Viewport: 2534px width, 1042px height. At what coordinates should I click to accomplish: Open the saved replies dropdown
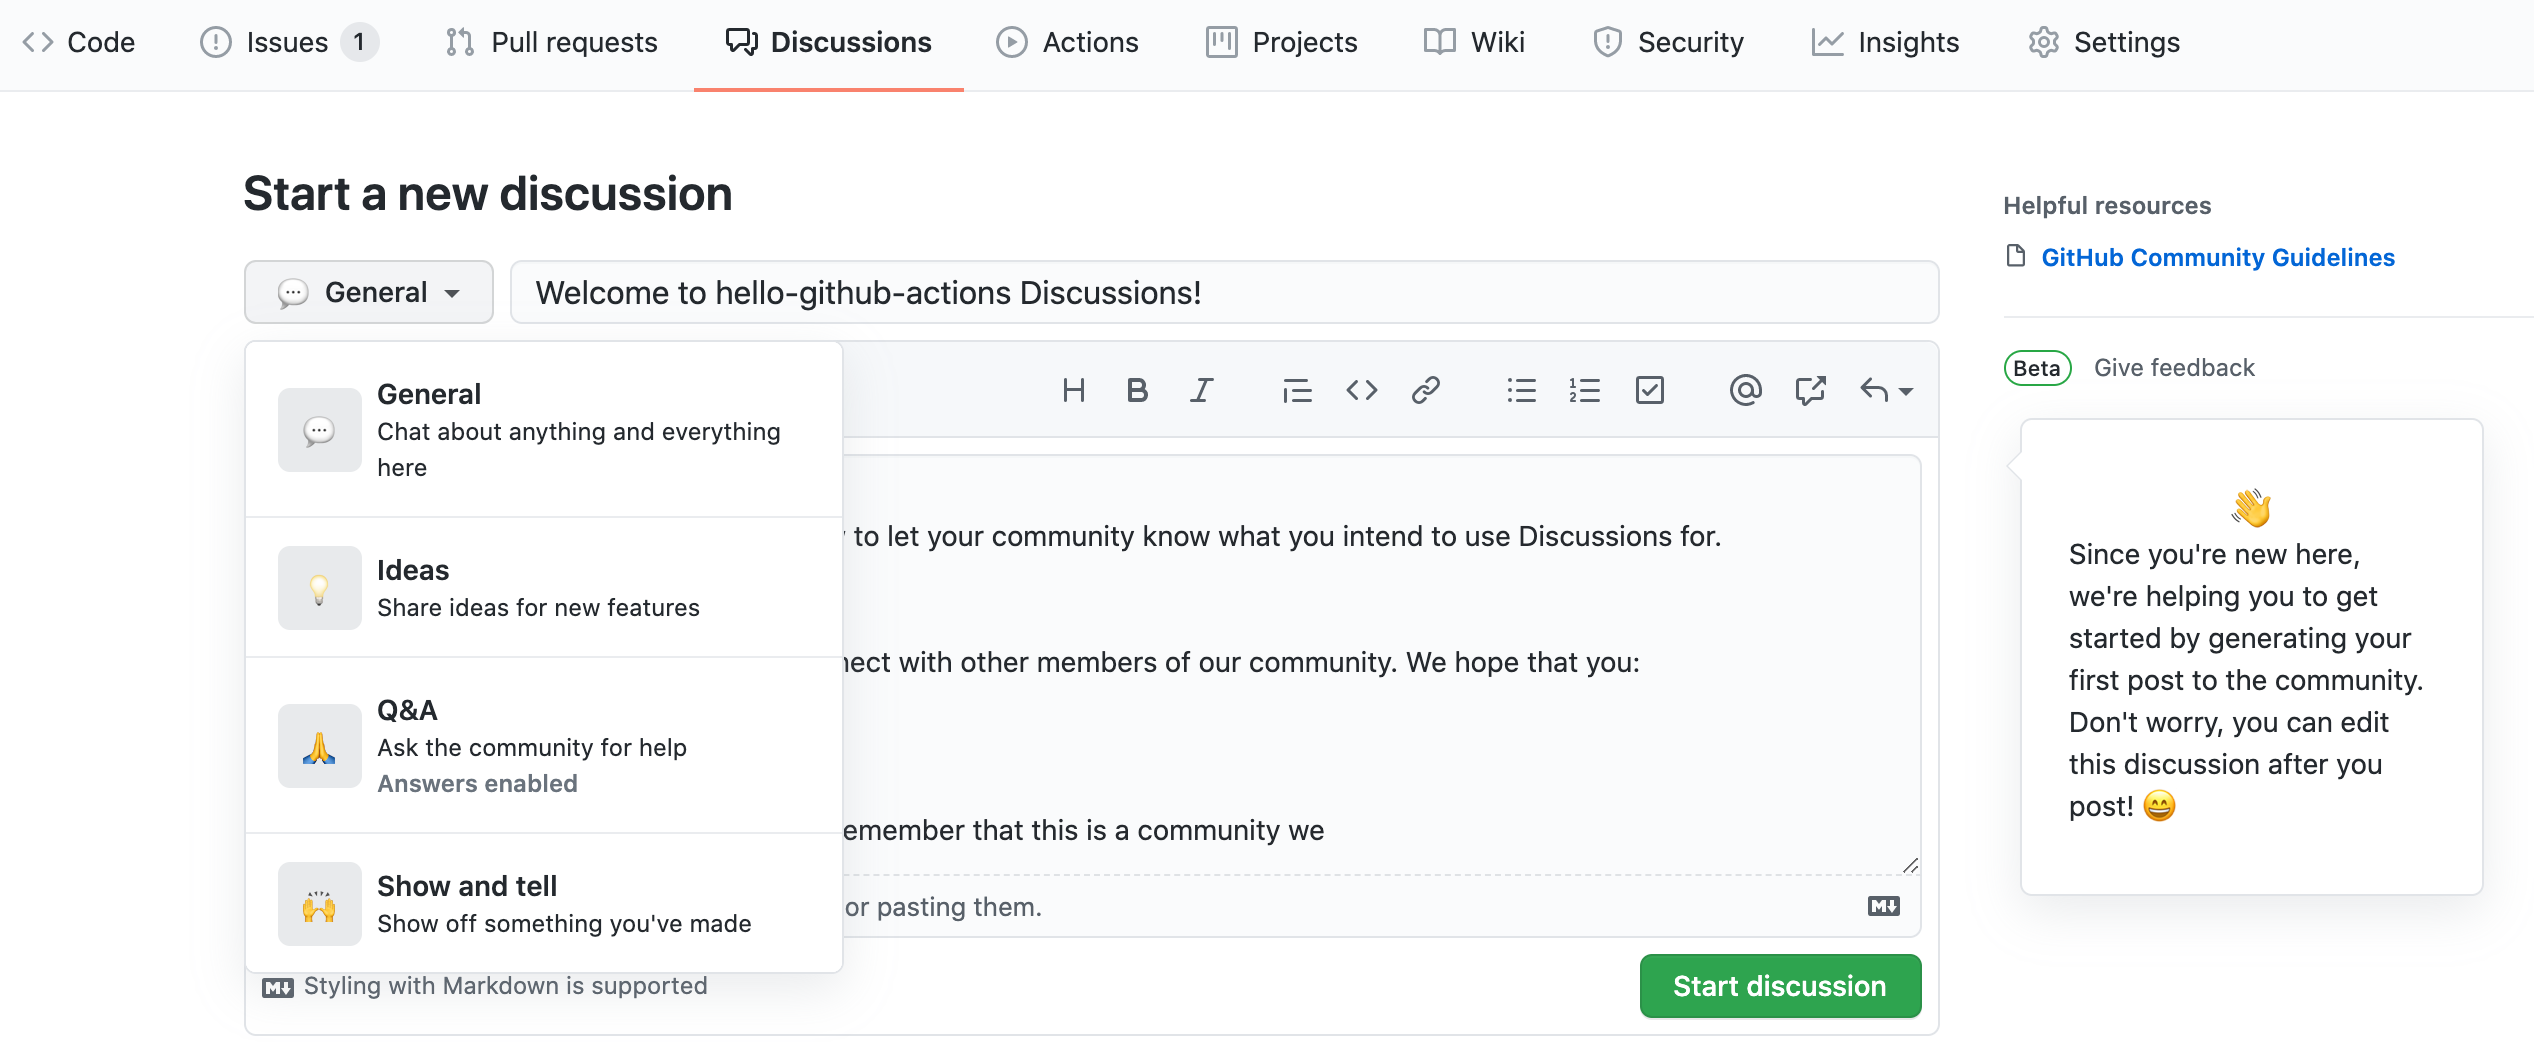1886,390
